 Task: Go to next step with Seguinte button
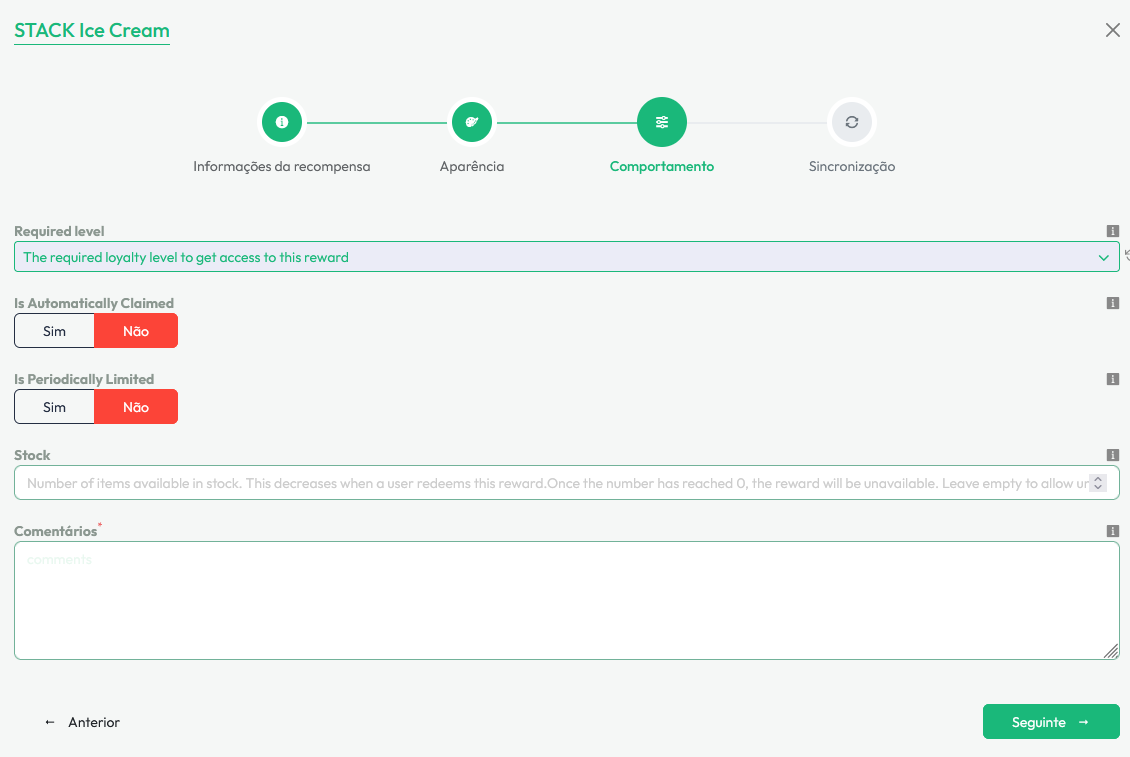1050,722
